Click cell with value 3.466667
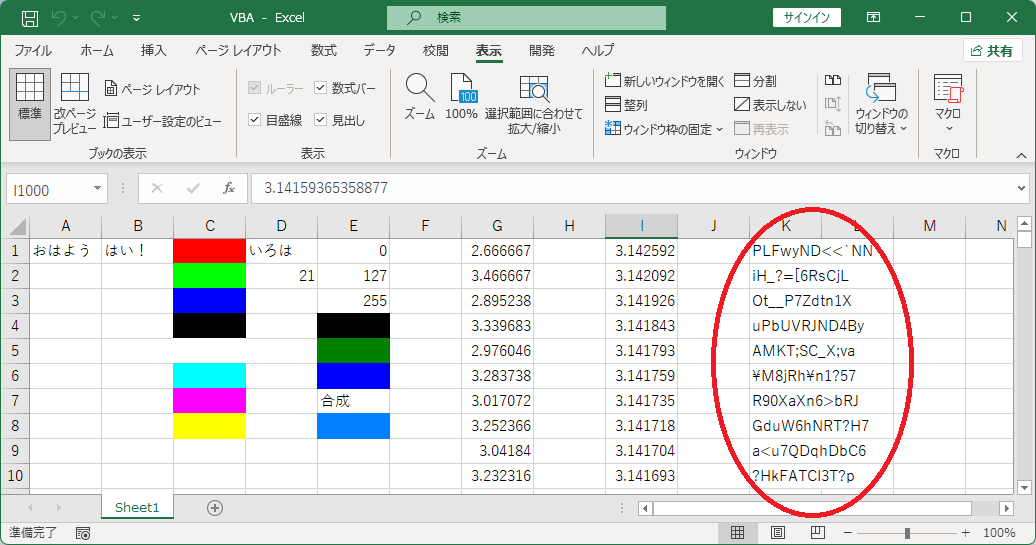Screen dimensions: 1036x545 point(498,276)
